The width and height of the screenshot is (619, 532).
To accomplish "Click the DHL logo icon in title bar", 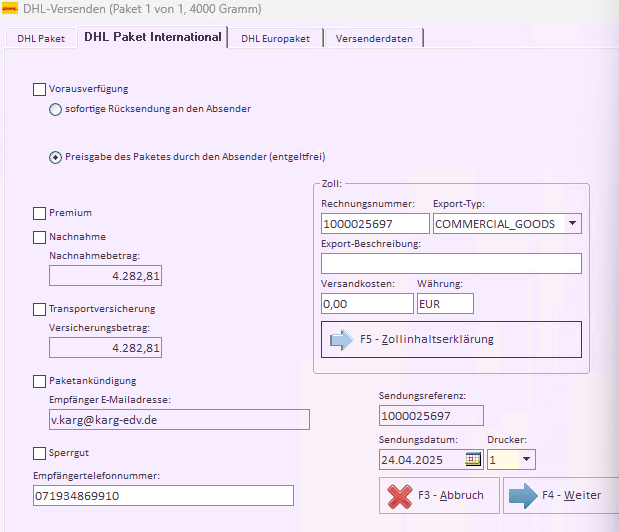I will 10,8.
